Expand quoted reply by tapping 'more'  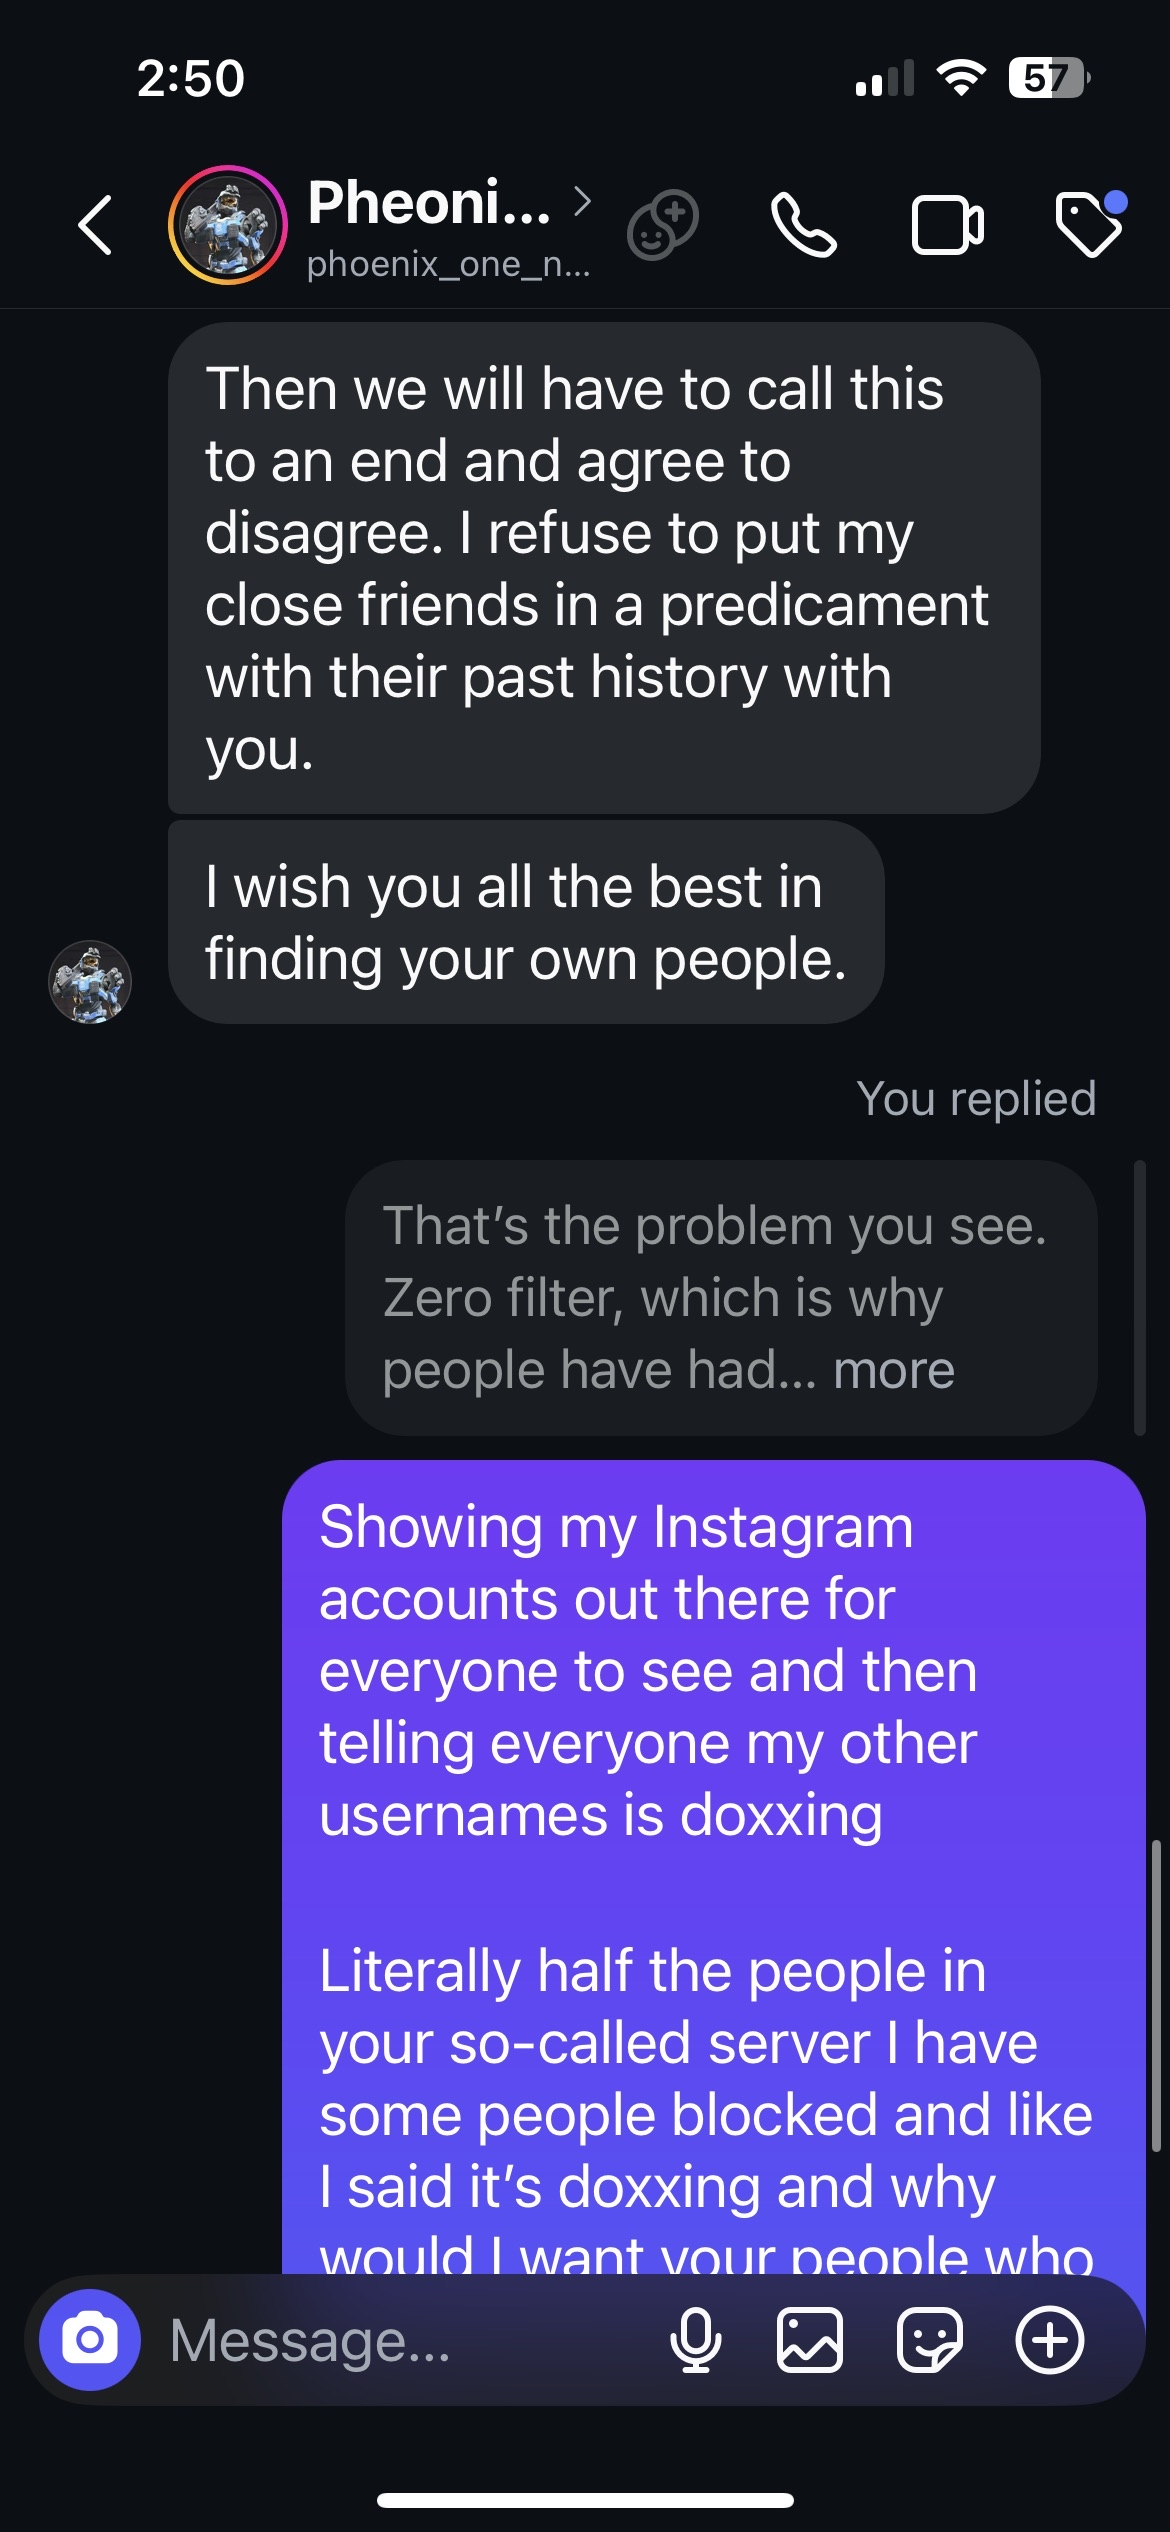tap(893, 1370)
